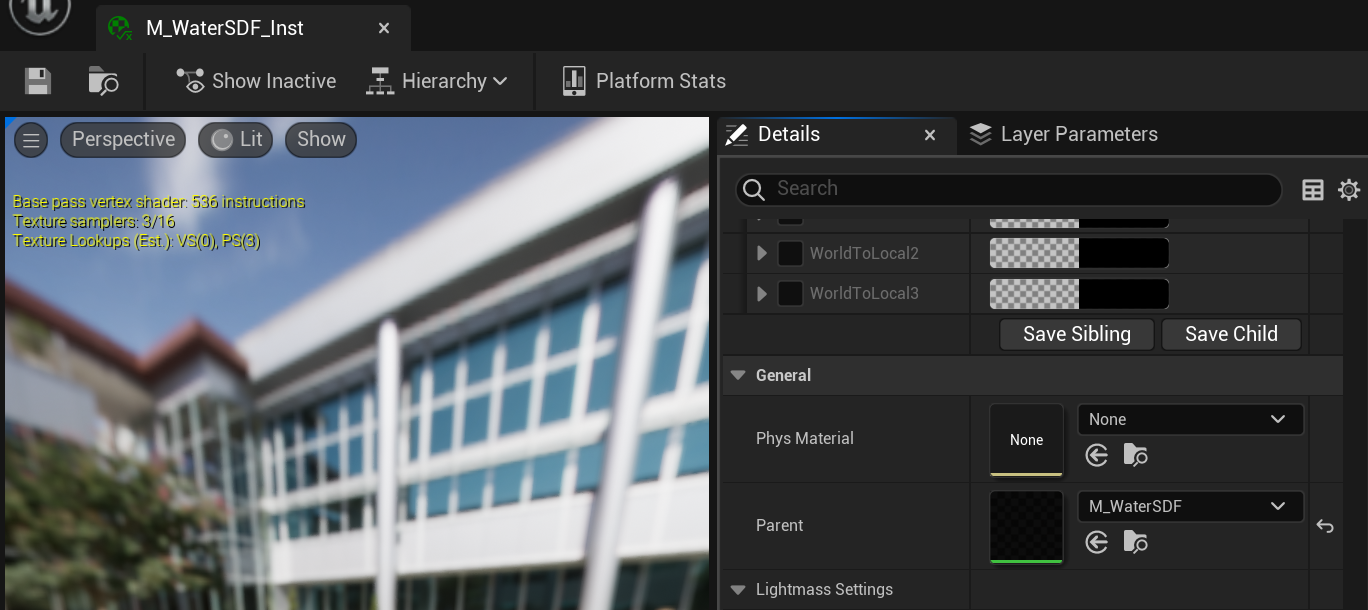Click the Browse to asset in Content Browser icon
The width and height of the screenshot is (1368, 610).
(103, 81)
